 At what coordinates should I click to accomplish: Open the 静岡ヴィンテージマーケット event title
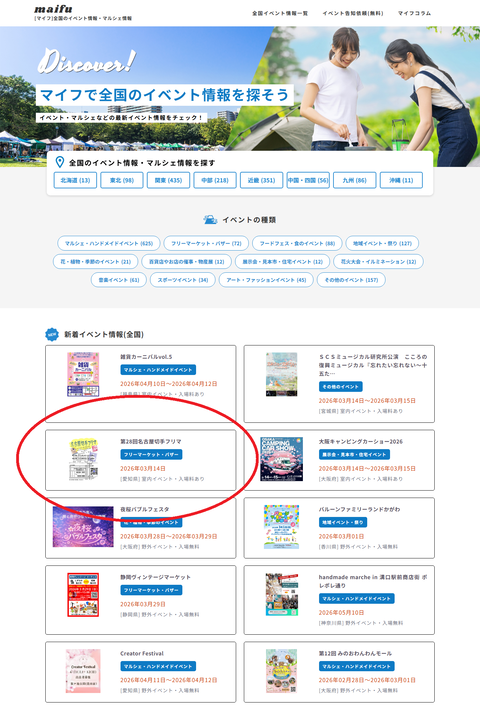[155, 577]
